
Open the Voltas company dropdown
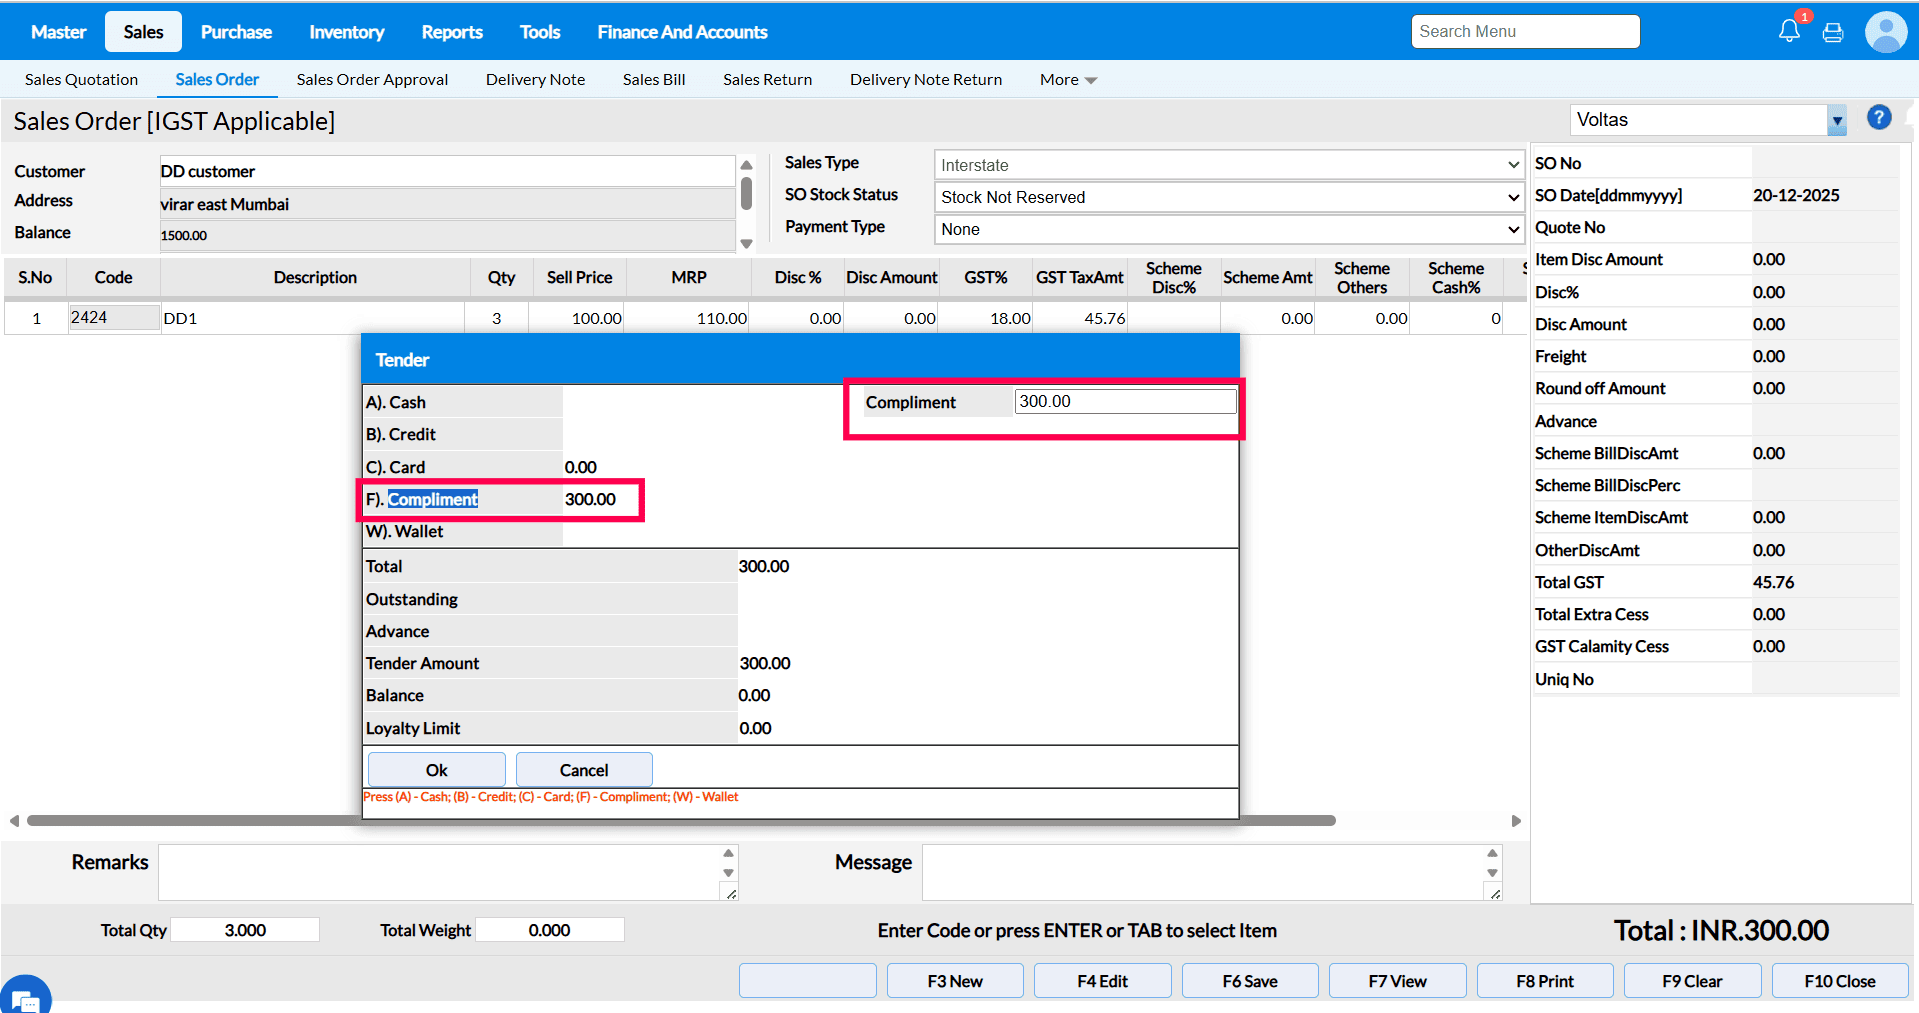tap(1836, 120)
